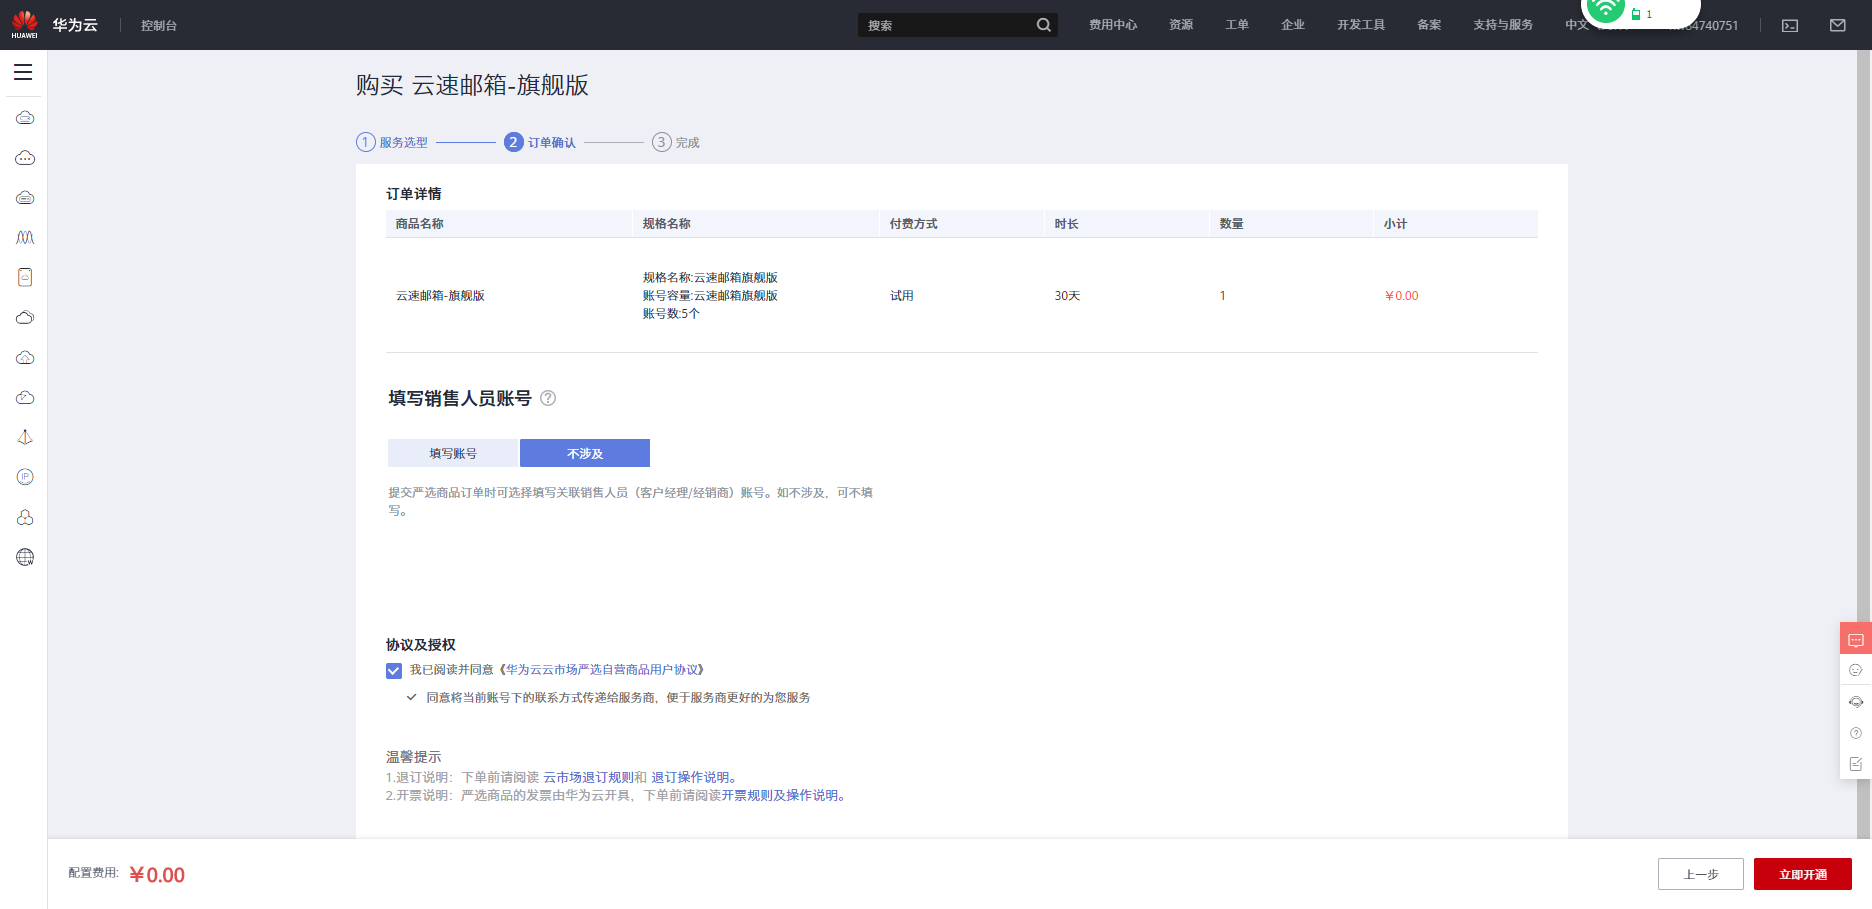Open the 费用中心 menu
This screenshot has height=909, width=1872.
(x=1113, y=25)
